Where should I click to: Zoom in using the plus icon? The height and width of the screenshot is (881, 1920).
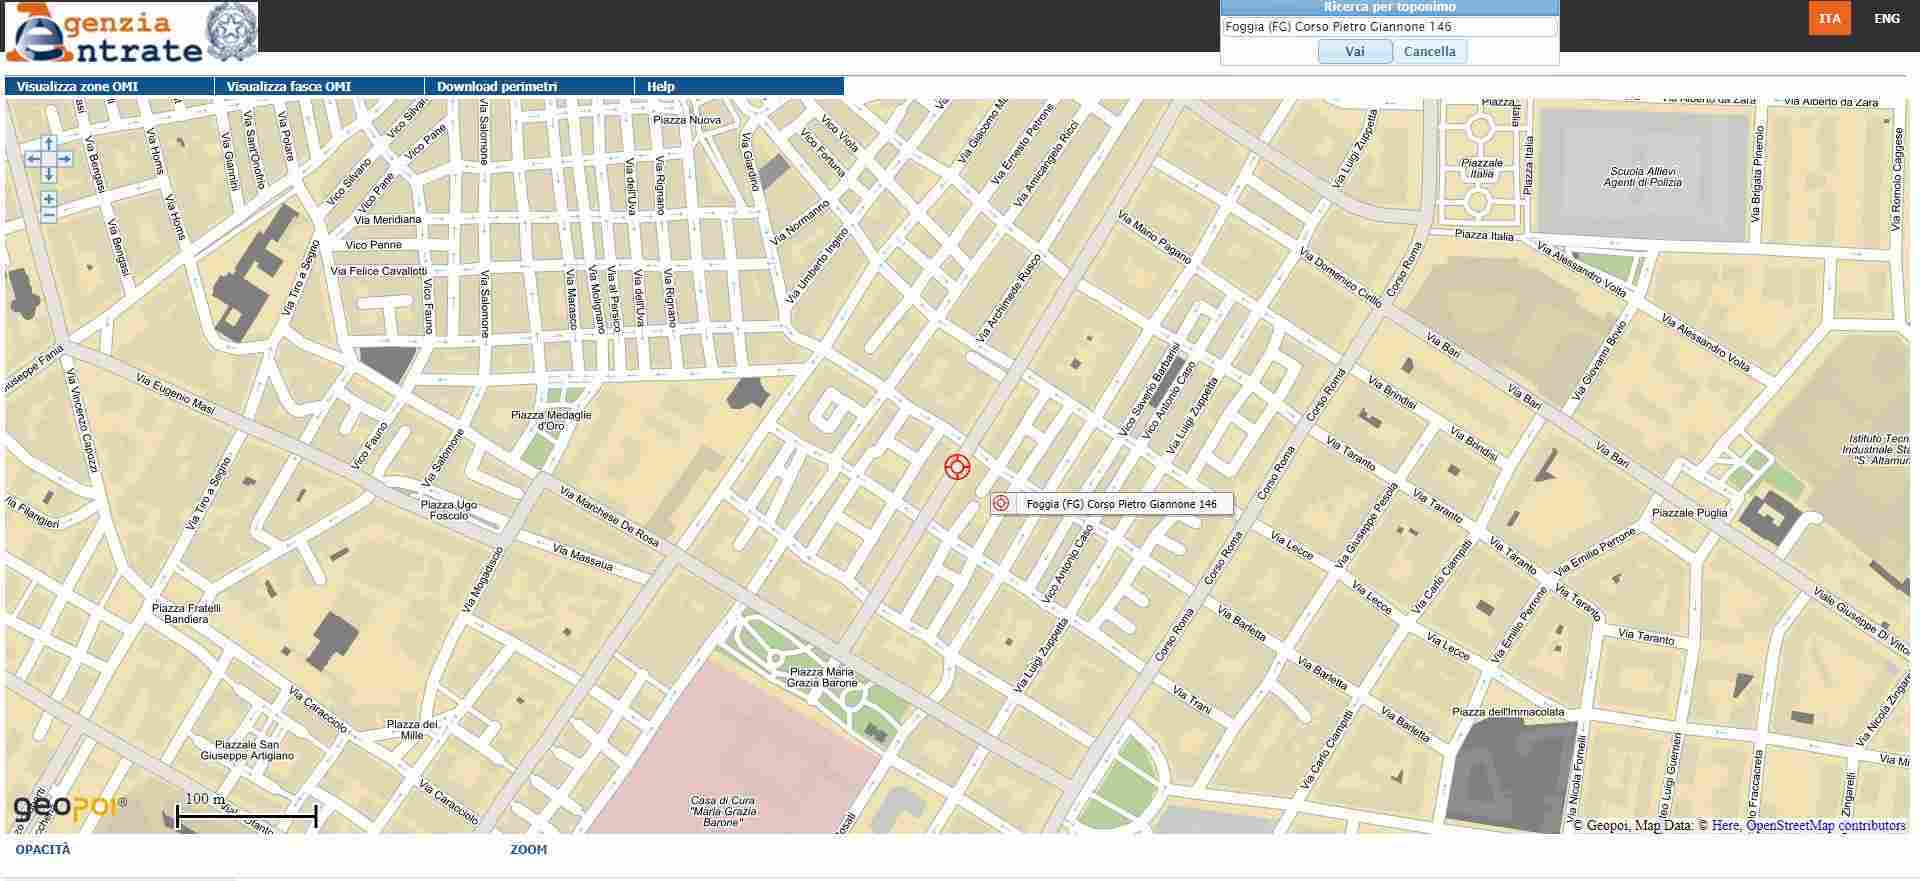(48, 200)
